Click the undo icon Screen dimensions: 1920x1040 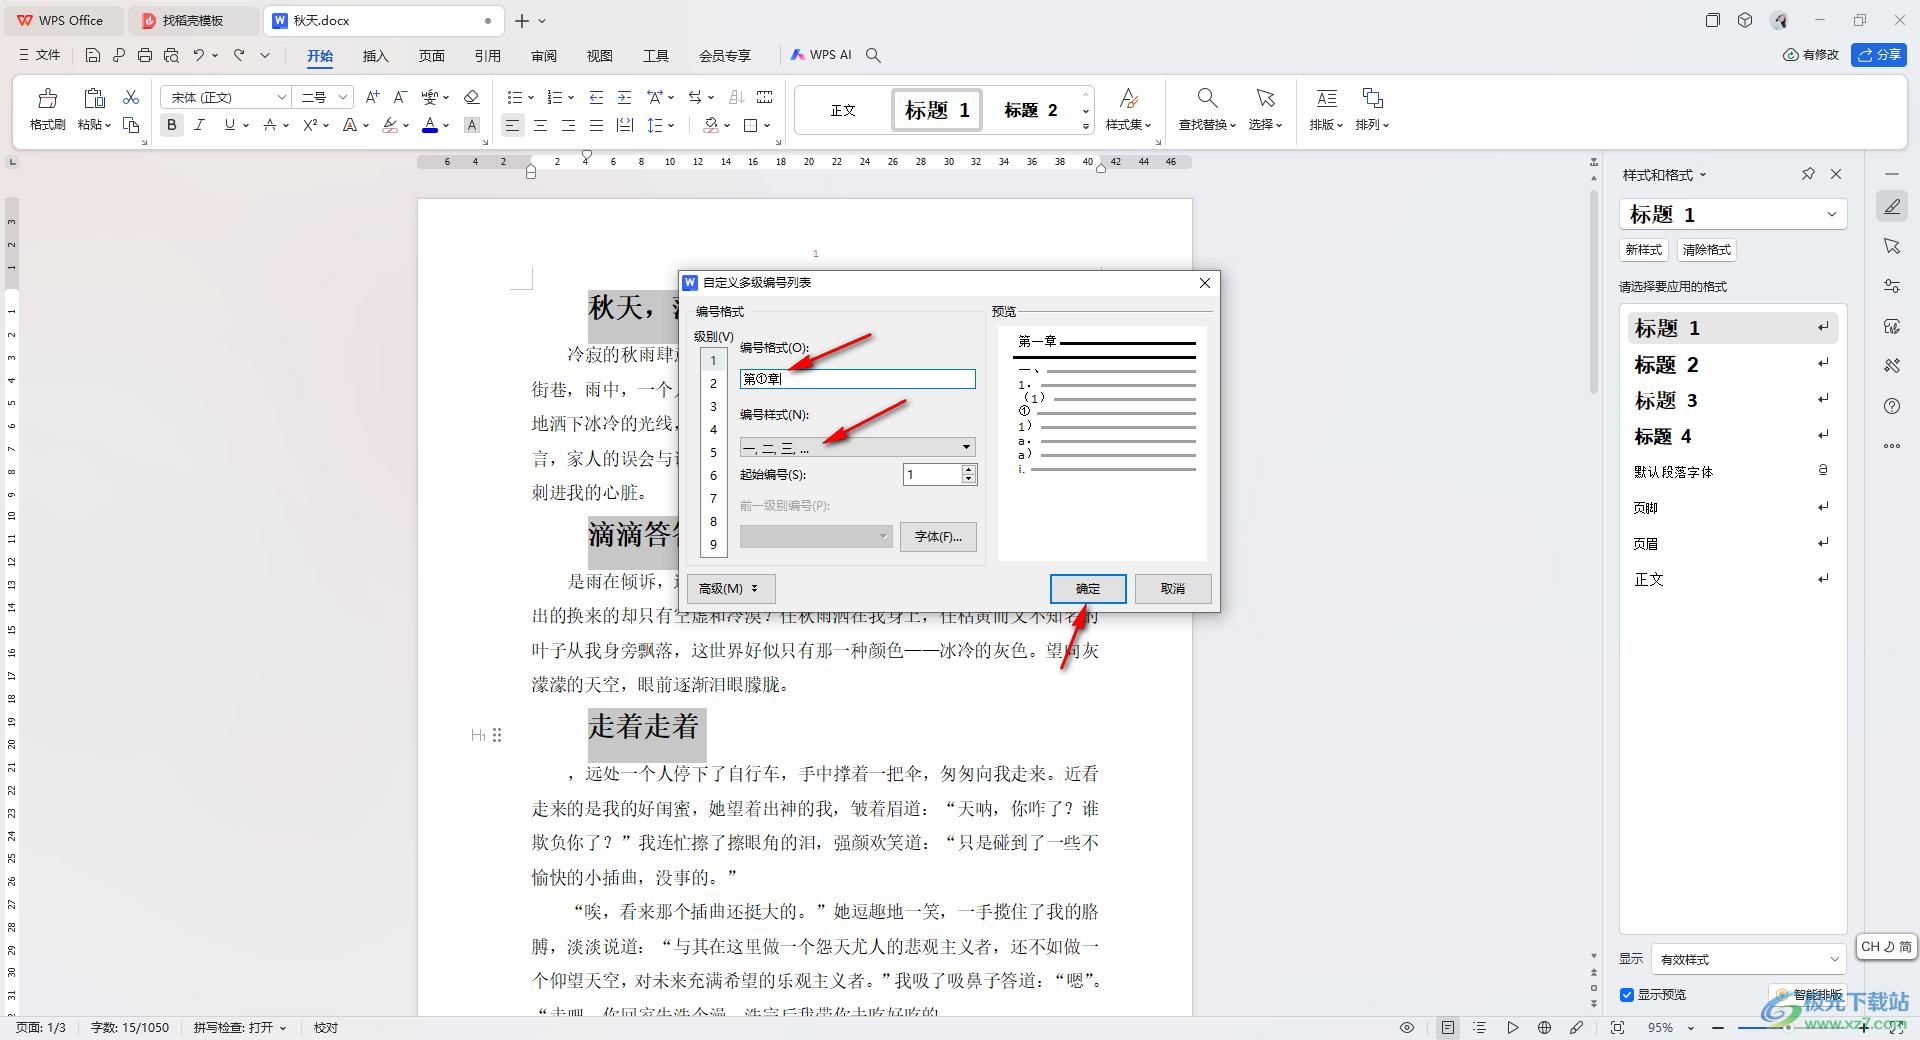(x=199, y=55)
